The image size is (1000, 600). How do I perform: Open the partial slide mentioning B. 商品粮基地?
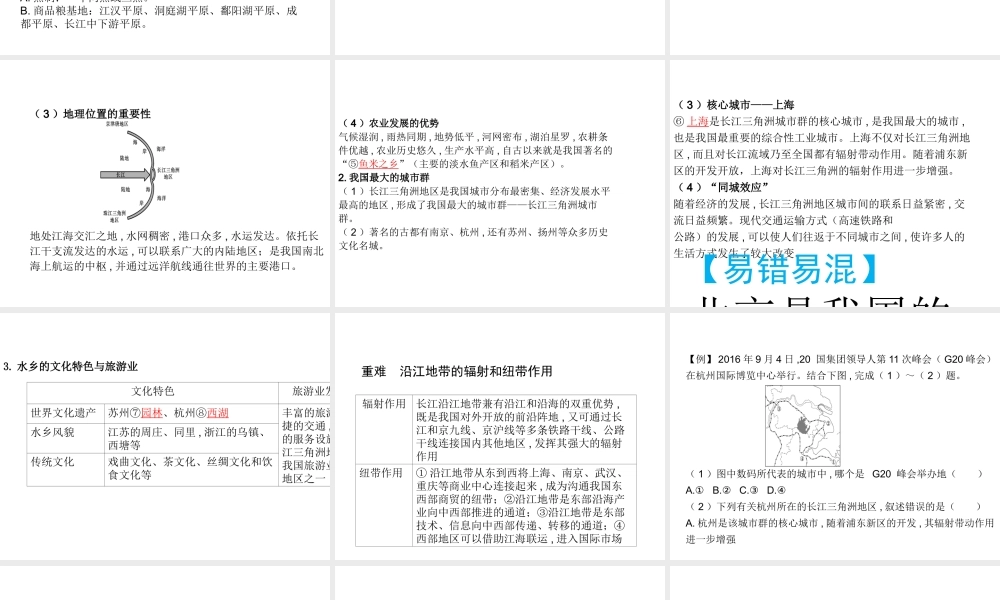165,27
